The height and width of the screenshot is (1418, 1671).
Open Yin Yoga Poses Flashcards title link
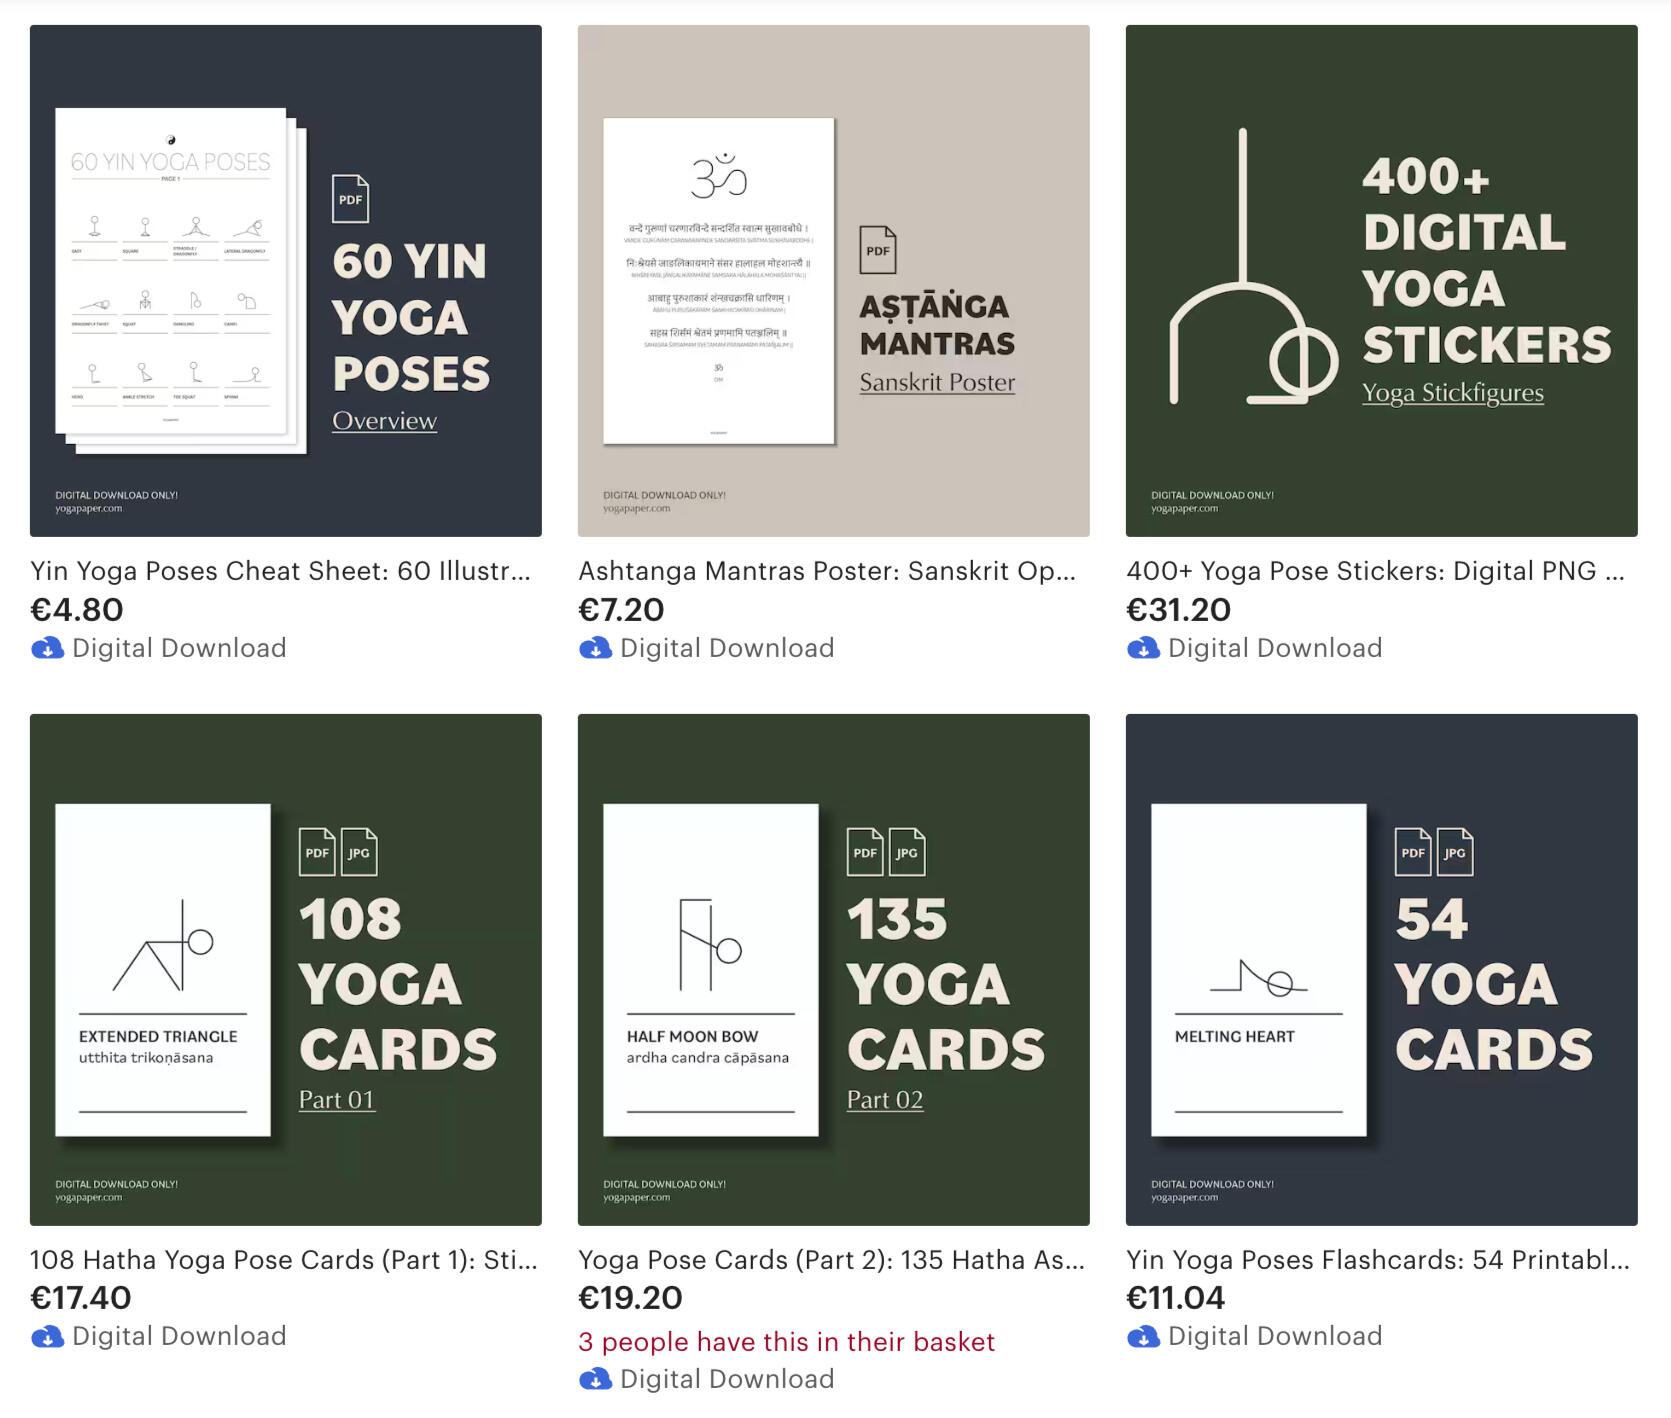point(1378,1260)
